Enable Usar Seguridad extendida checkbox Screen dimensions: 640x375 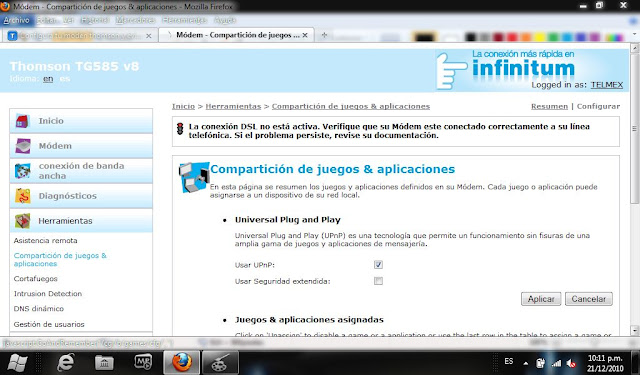[x=378, y=281]
